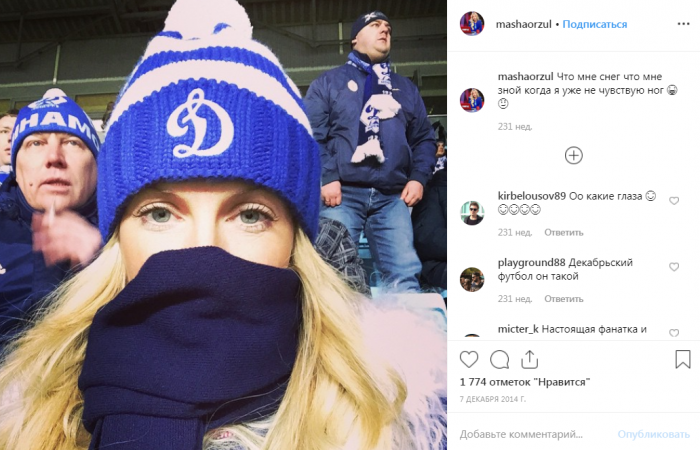Screen dimensions: 700x450
Task: Open the comment bubble icon
Action: click(500, 359)
